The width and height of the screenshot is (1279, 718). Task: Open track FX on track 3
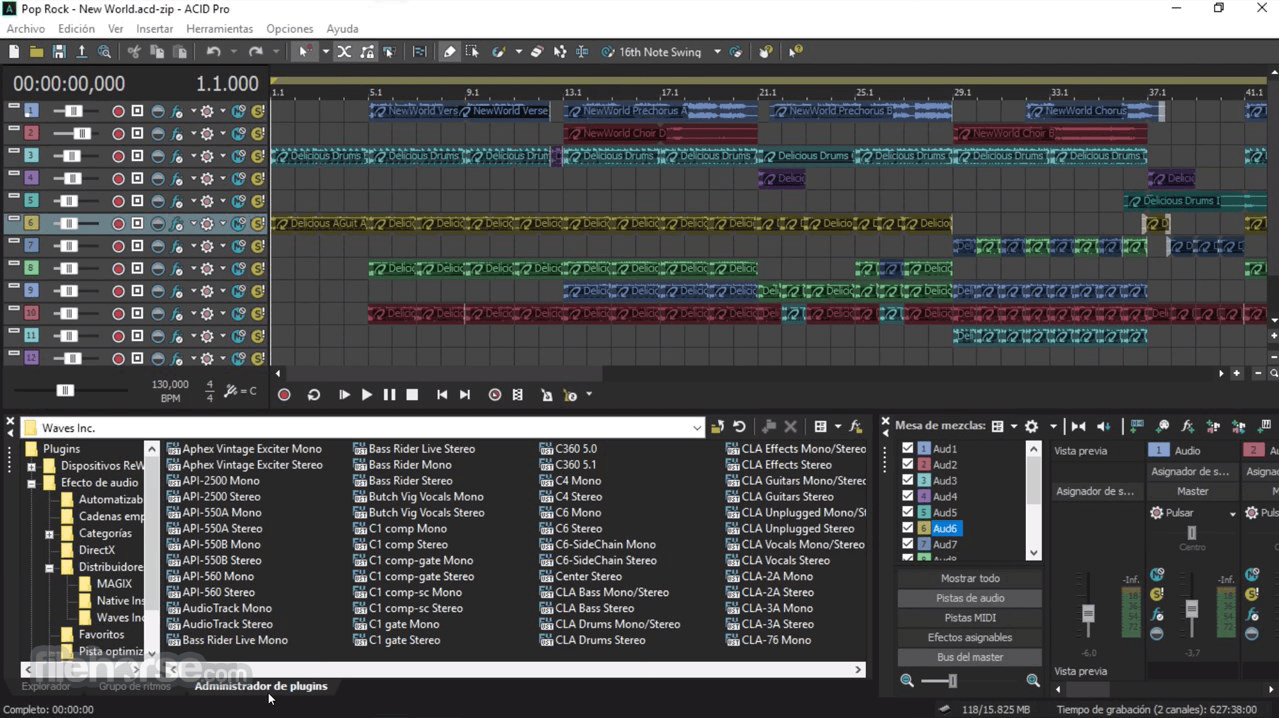click(x=177, y=156)
